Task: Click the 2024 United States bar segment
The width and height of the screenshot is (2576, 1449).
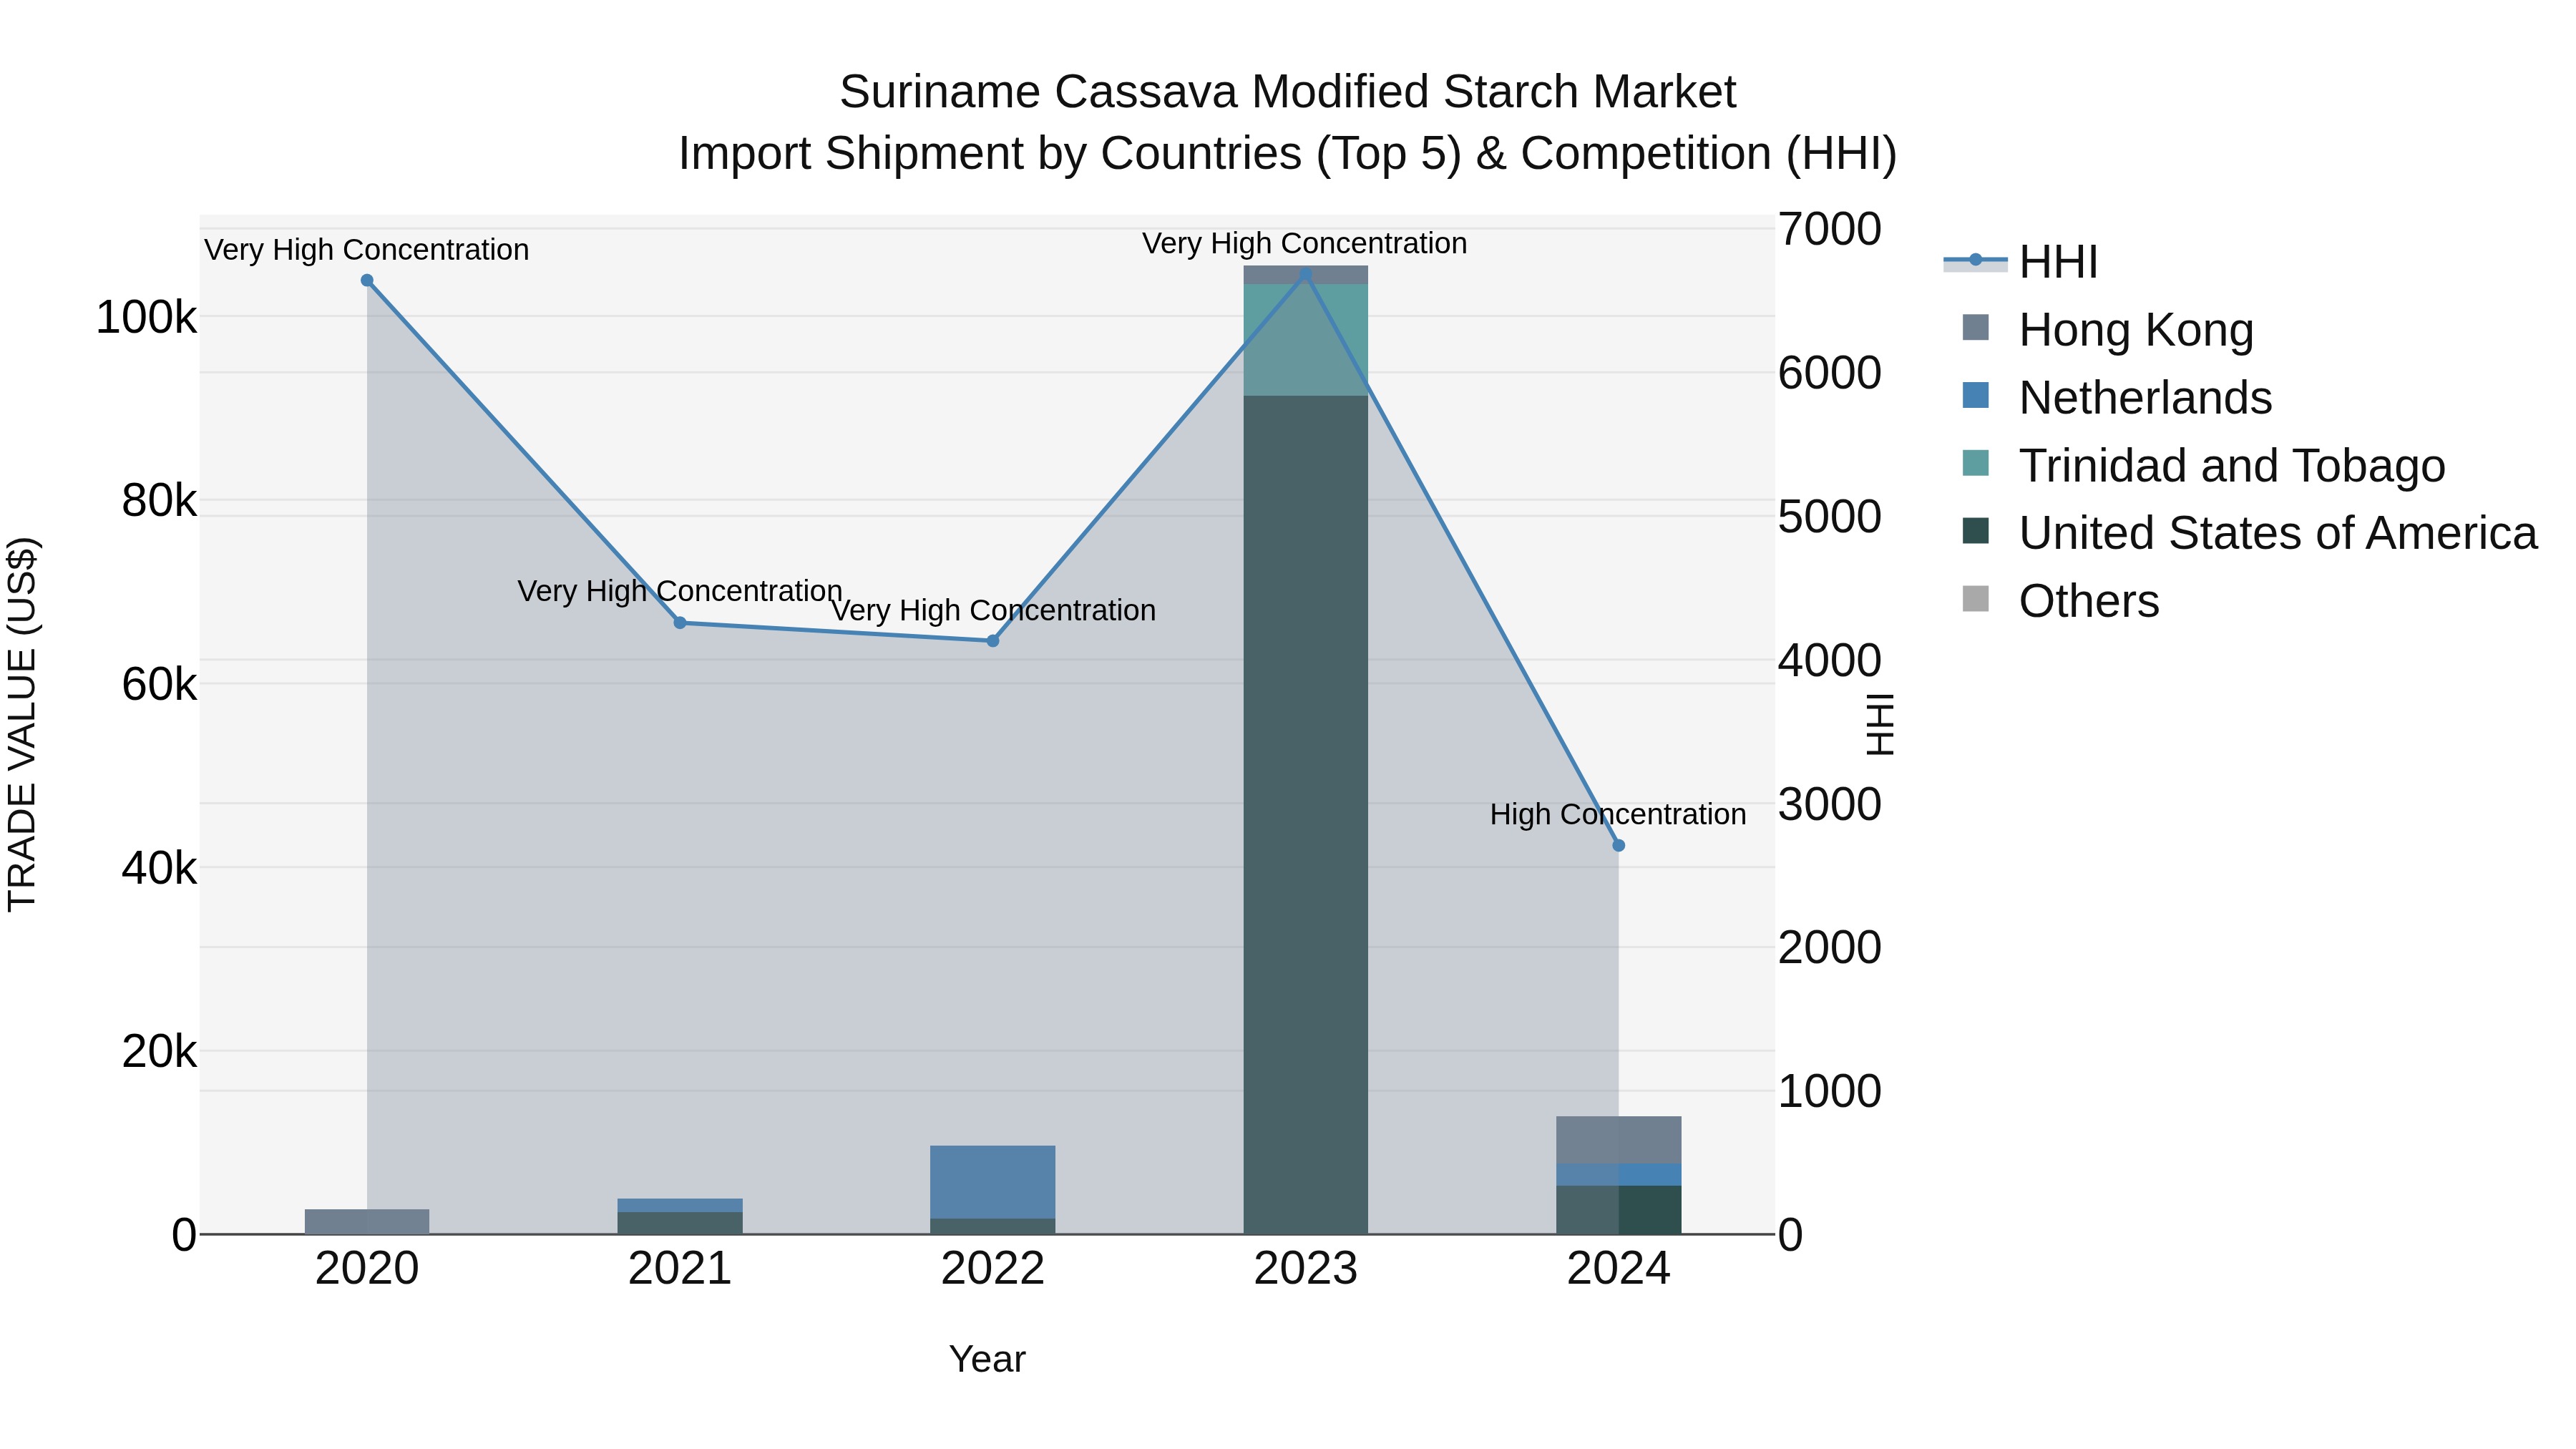Action: (1619, 1210)
